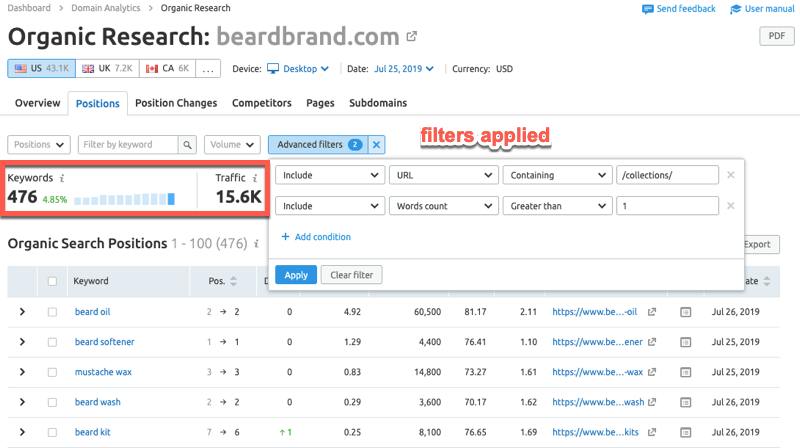Open external URL icon for mustache wax row
Screen dimensions: 800x448
pos(652,372)
